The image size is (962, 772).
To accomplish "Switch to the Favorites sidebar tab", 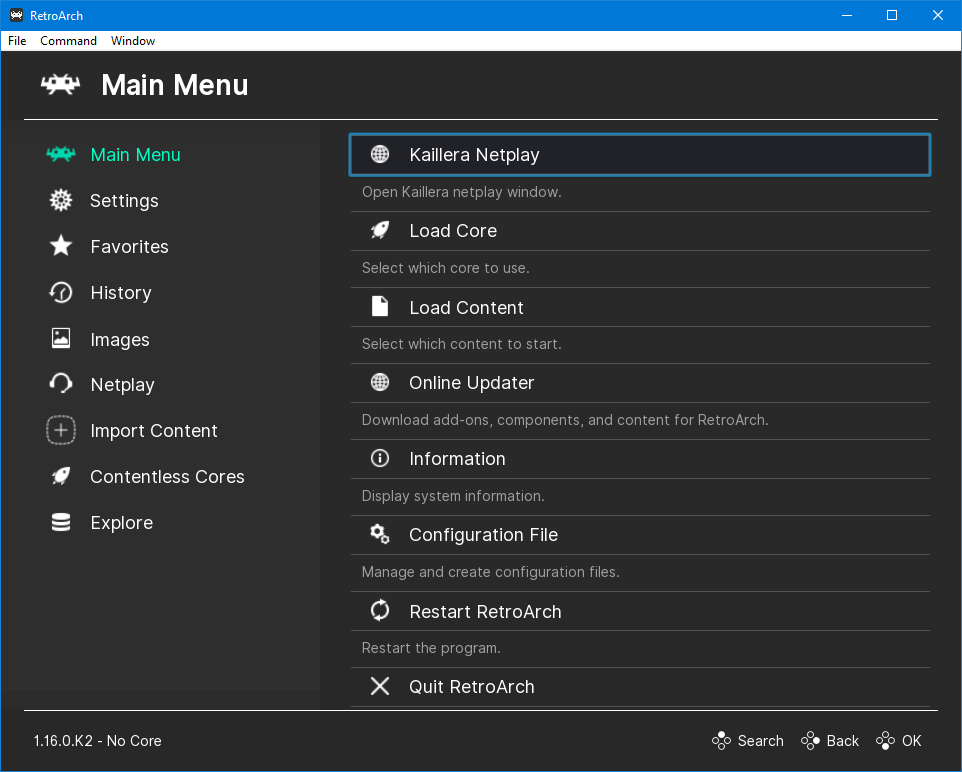I will pos(129,247).
